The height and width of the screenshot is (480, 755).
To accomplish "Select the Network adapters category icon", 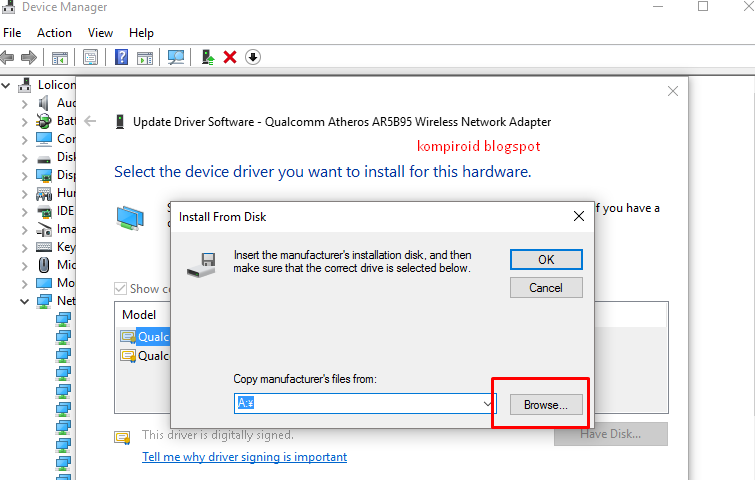I will 44,301.
